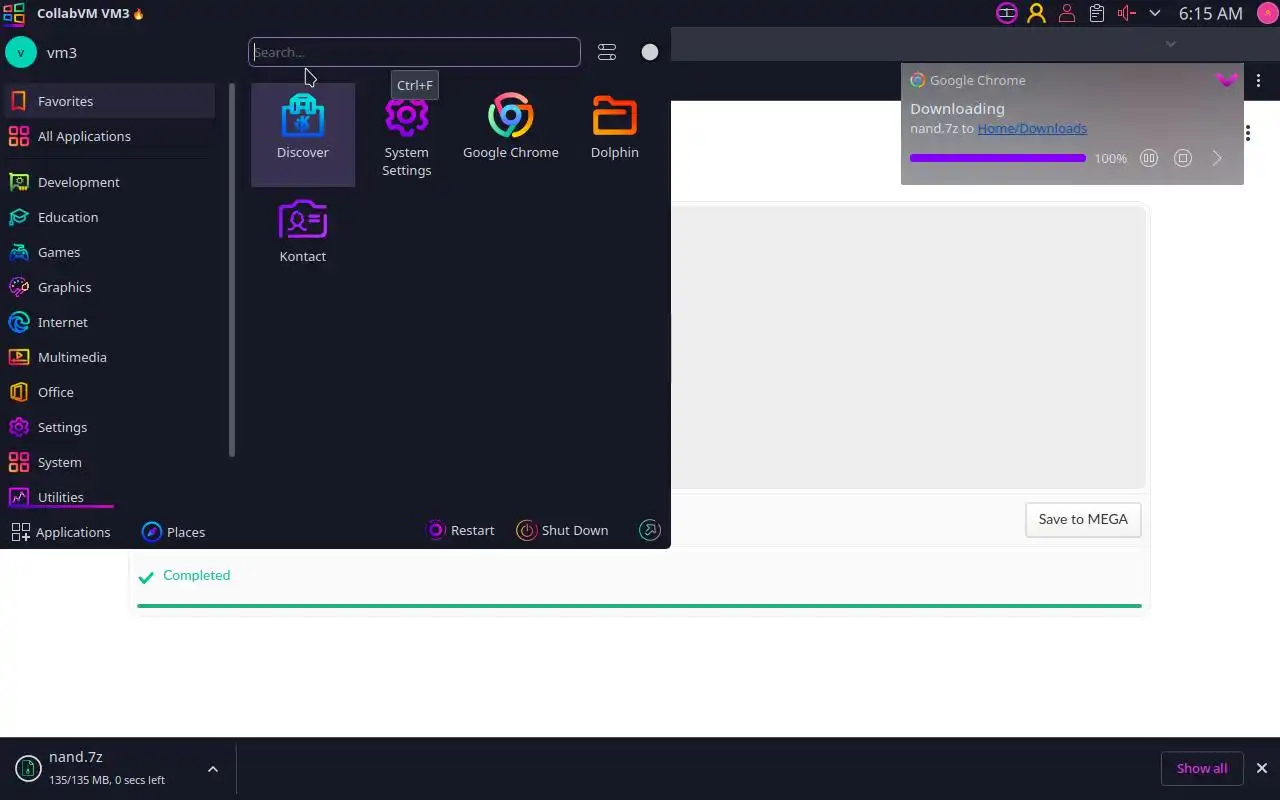Open launcher configure options icon next to search
1280x800 pixels.
[x=607, y=52]
